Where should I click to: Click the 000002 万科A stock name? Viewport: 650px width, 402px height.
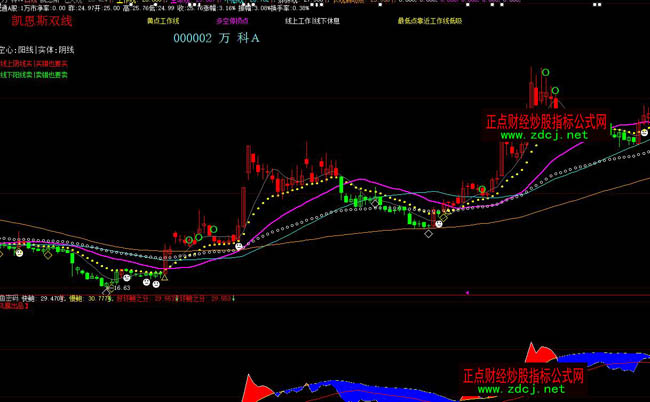(216, 38)
